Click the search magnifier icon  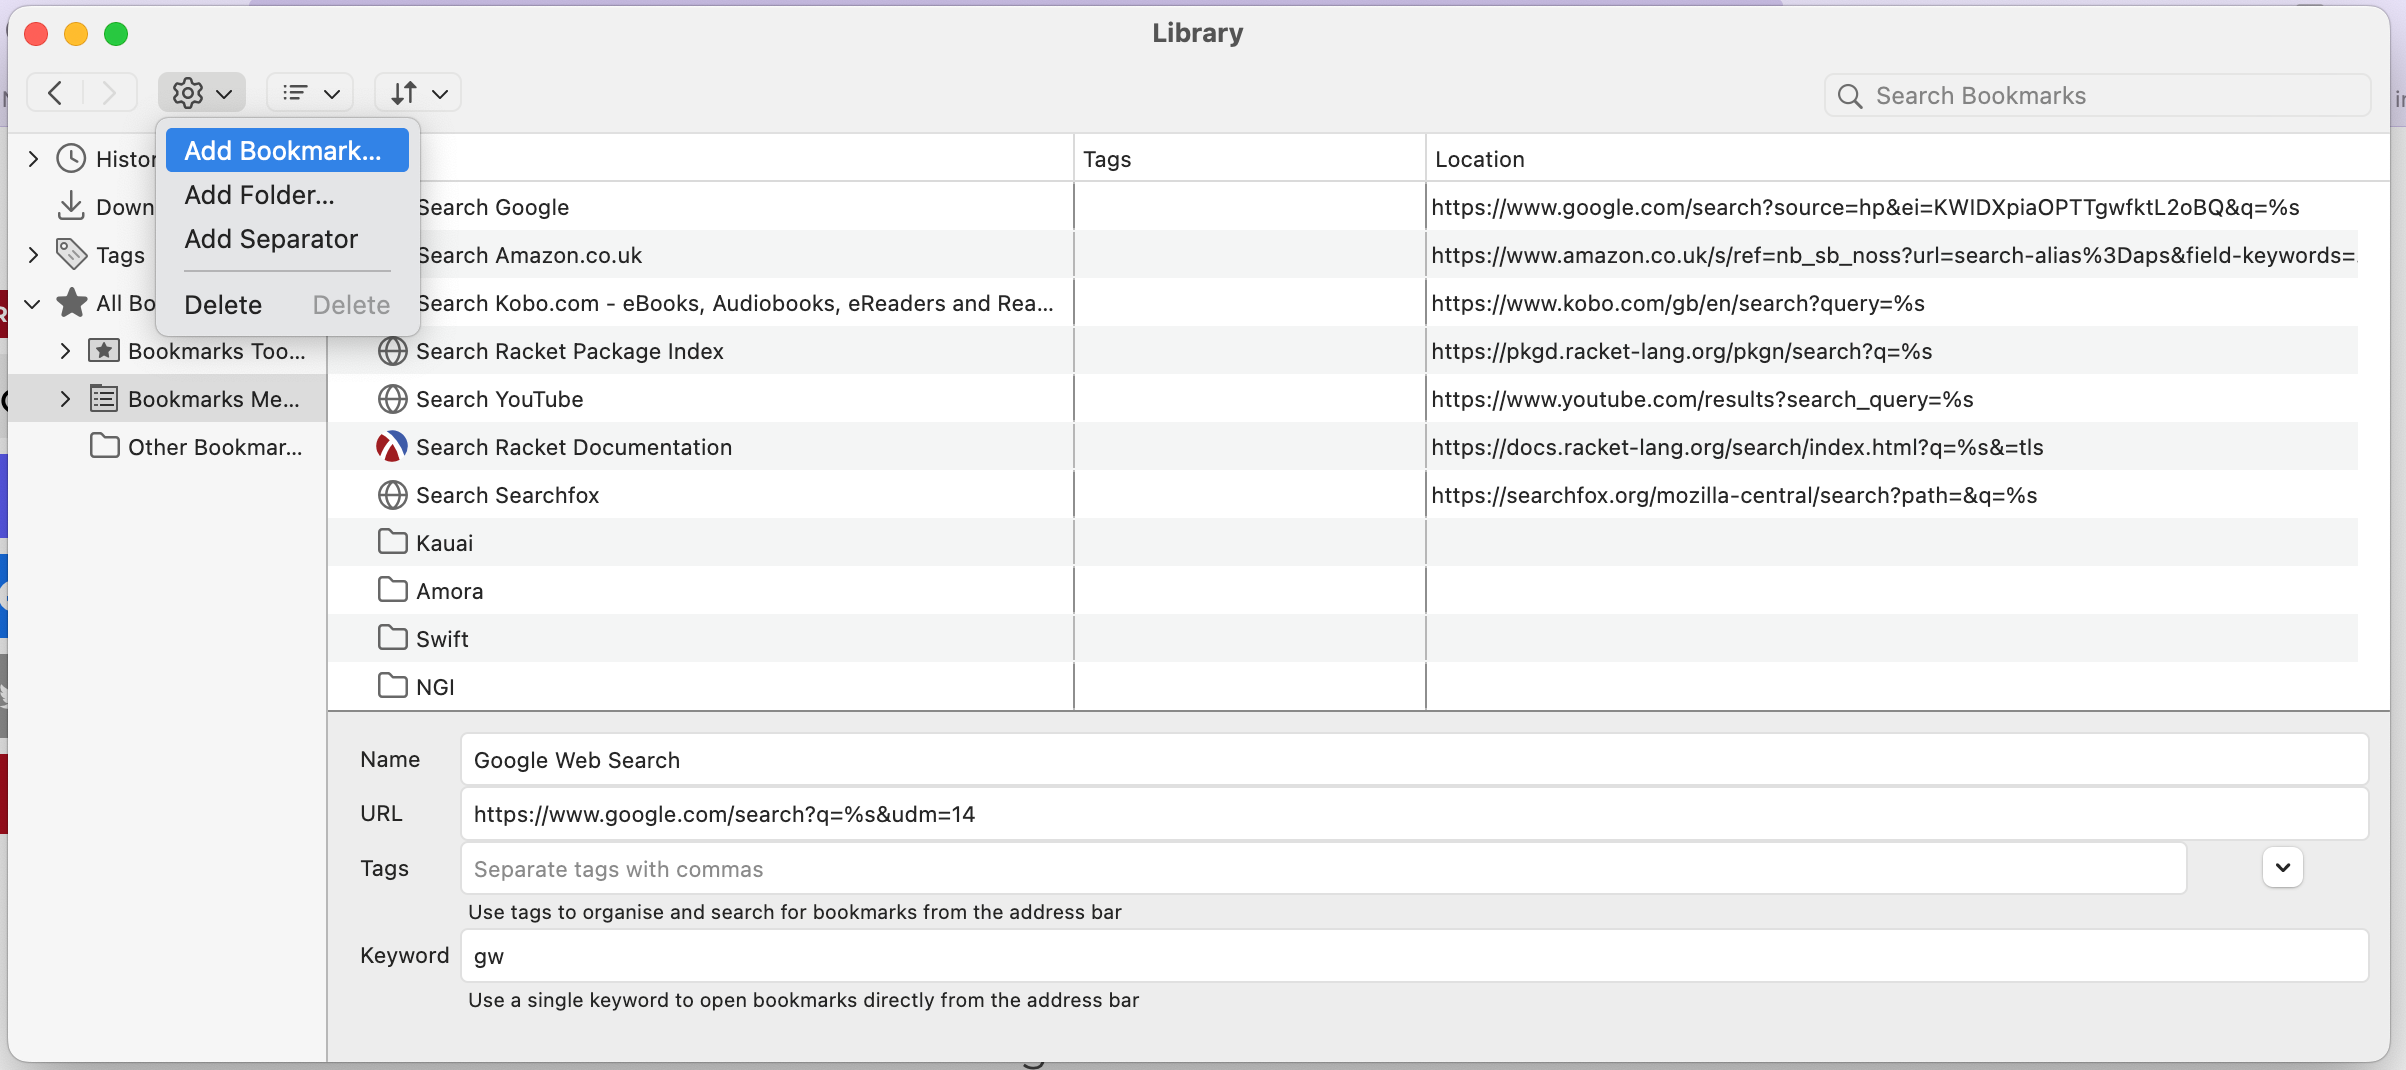click(1850, 96)
